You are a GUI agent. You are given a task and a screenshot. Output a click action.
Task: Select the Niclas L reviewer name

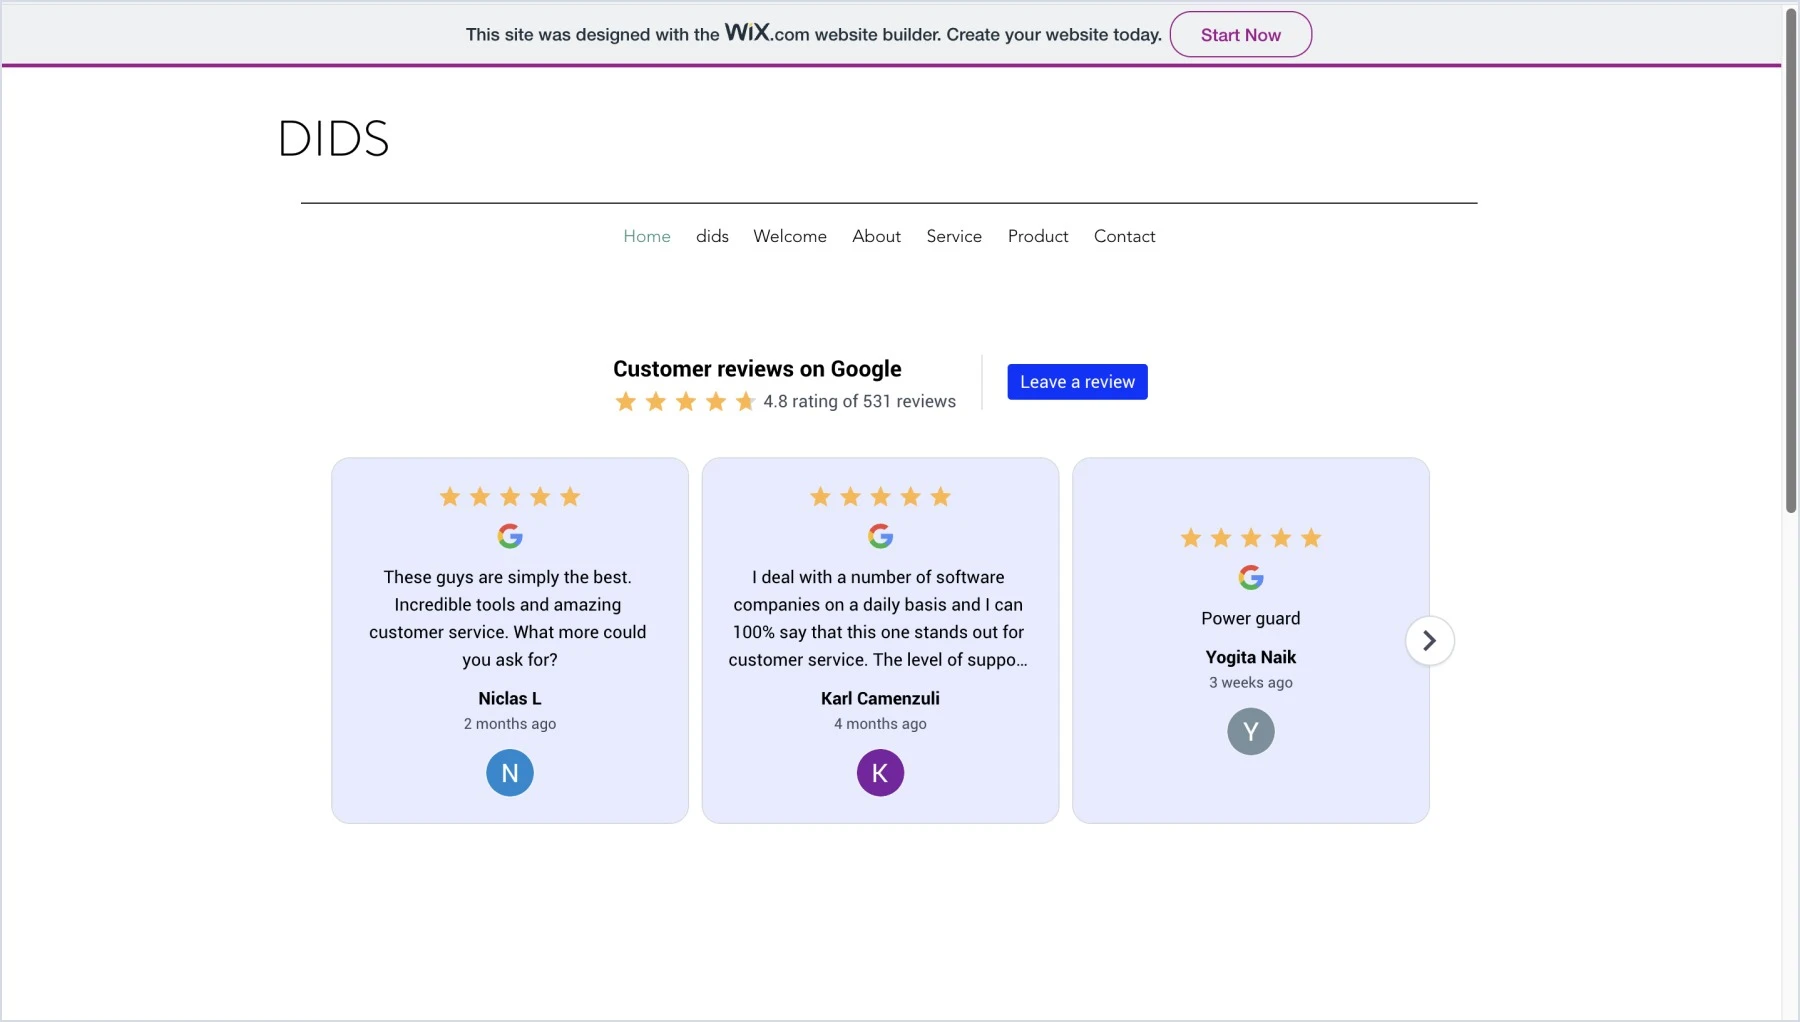coord(510,699)
